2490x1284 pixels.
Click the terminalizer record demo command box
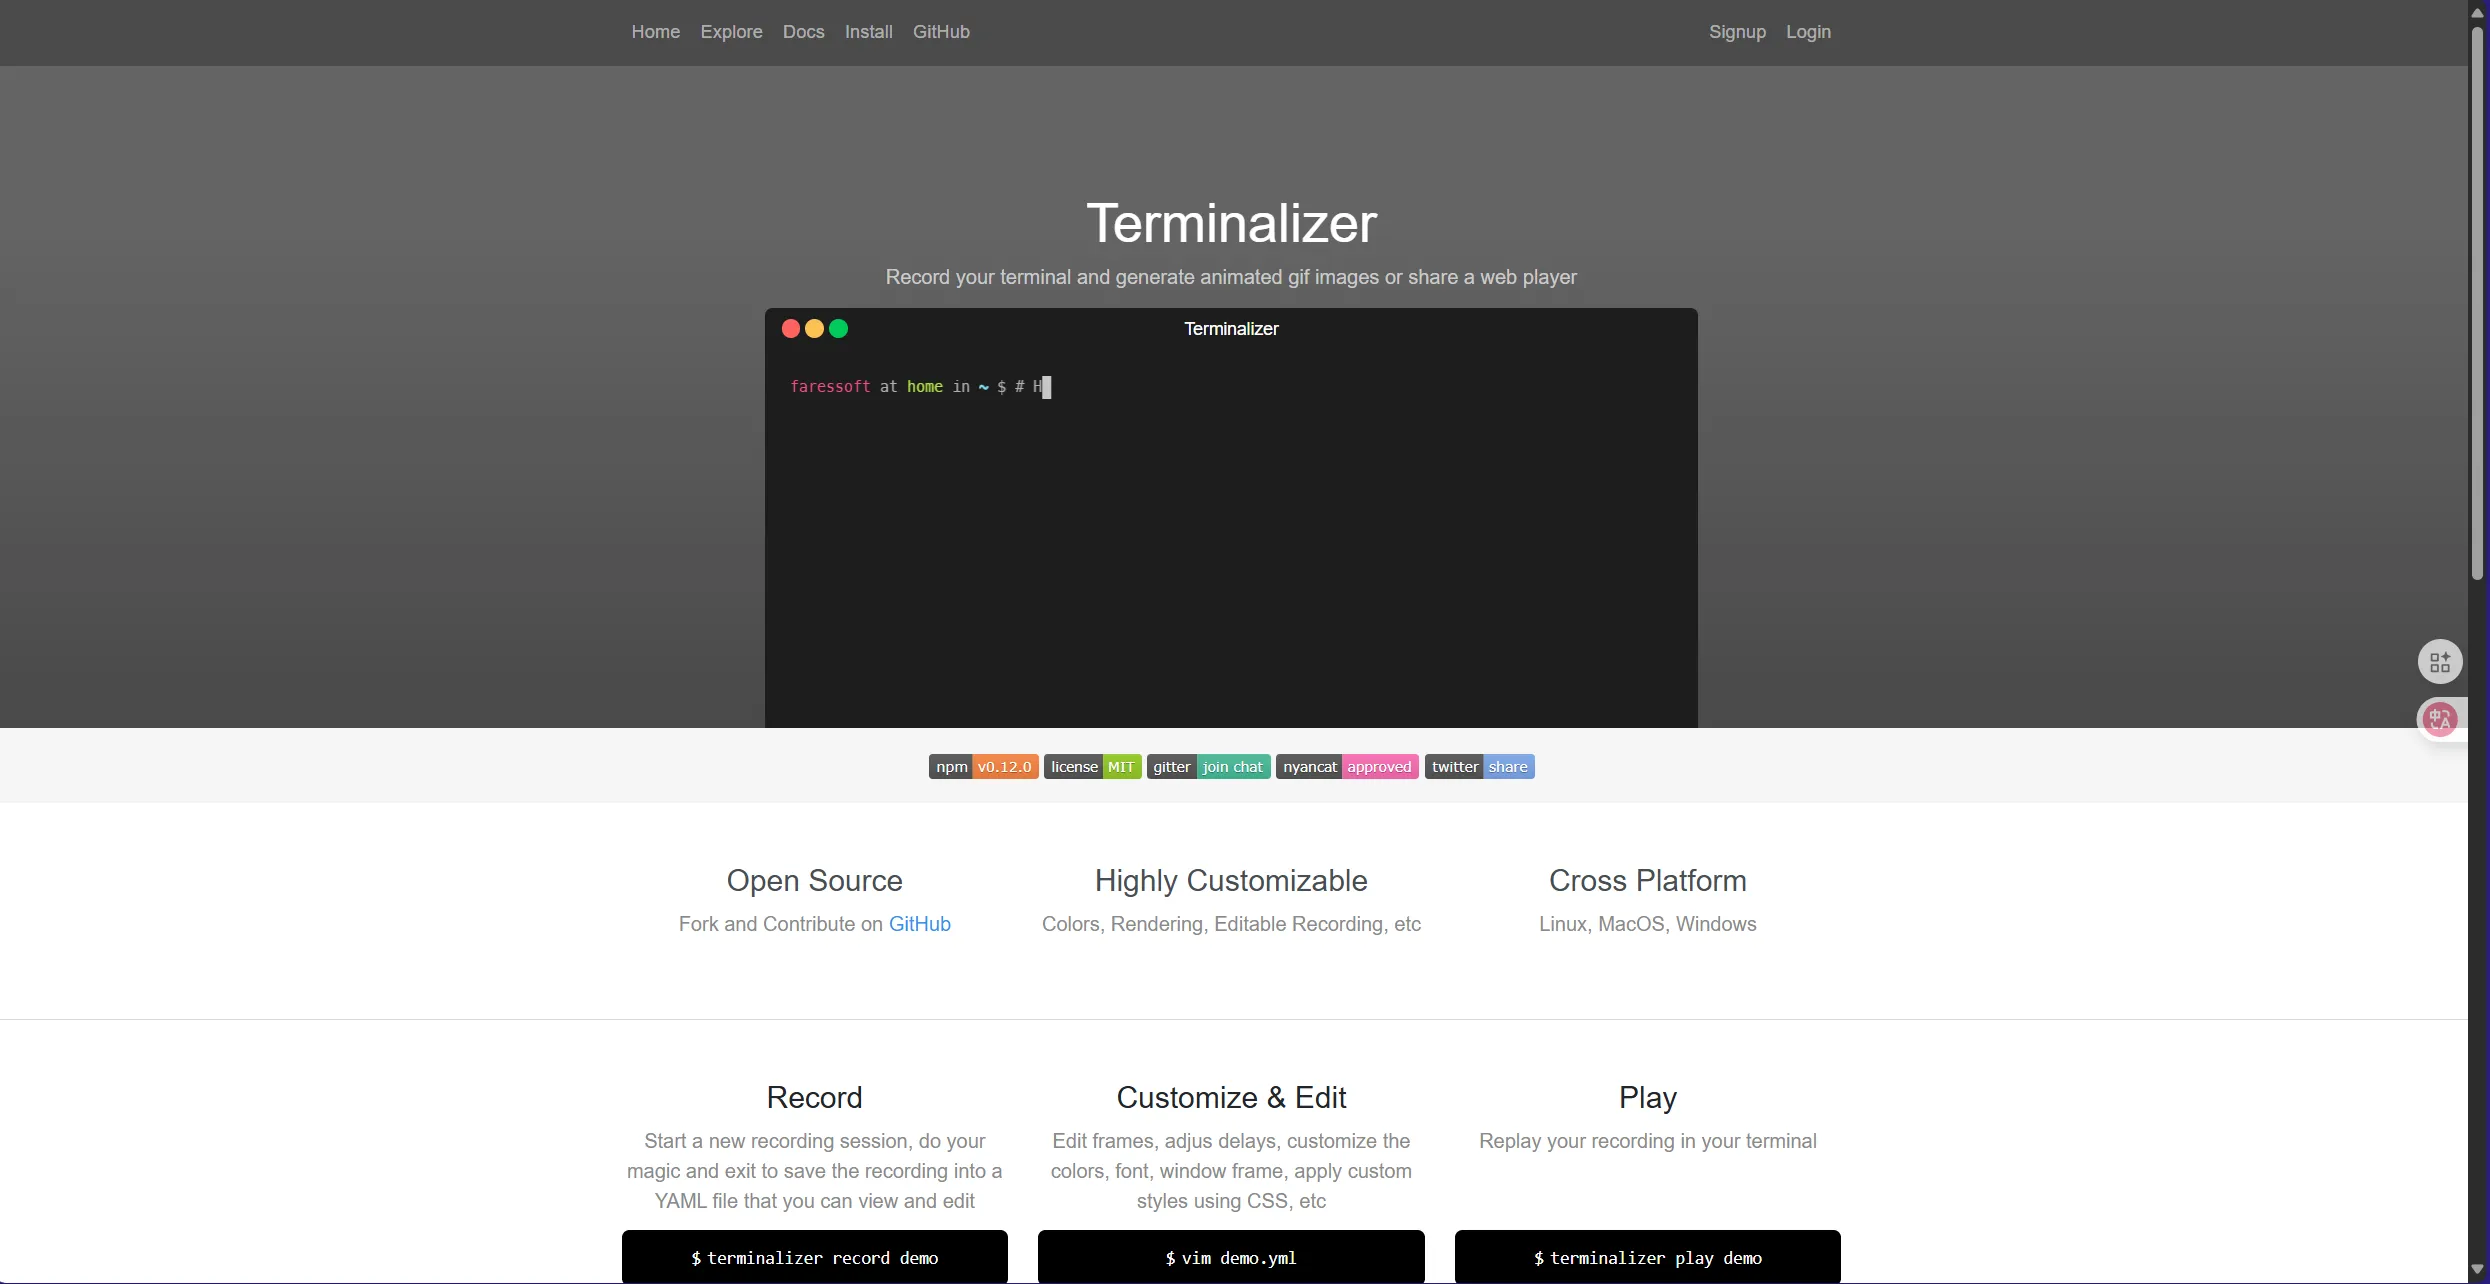(814, 1257)
